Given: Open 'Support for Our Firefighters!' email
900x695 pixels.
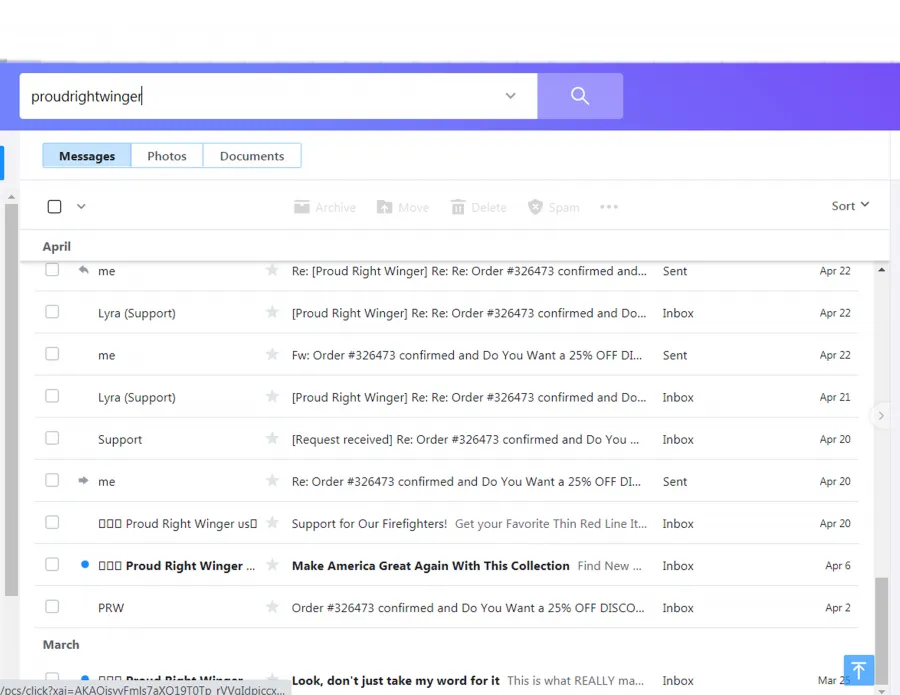Looking at the screenshot, I should pos(369,523).
